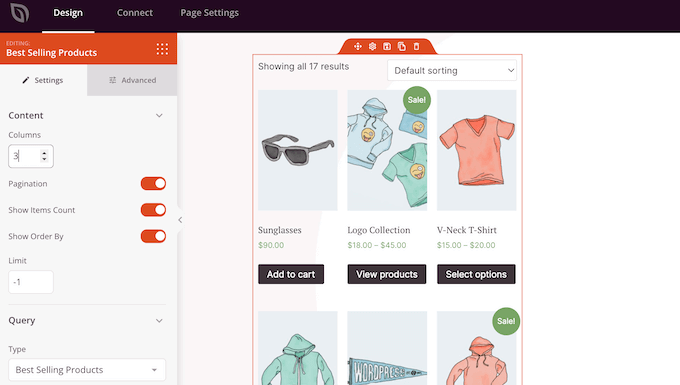The width and height of the screenshot is (680, 385).
Task: Click the V-Neck T-Shirt product title
Action: tap(467, 230)
